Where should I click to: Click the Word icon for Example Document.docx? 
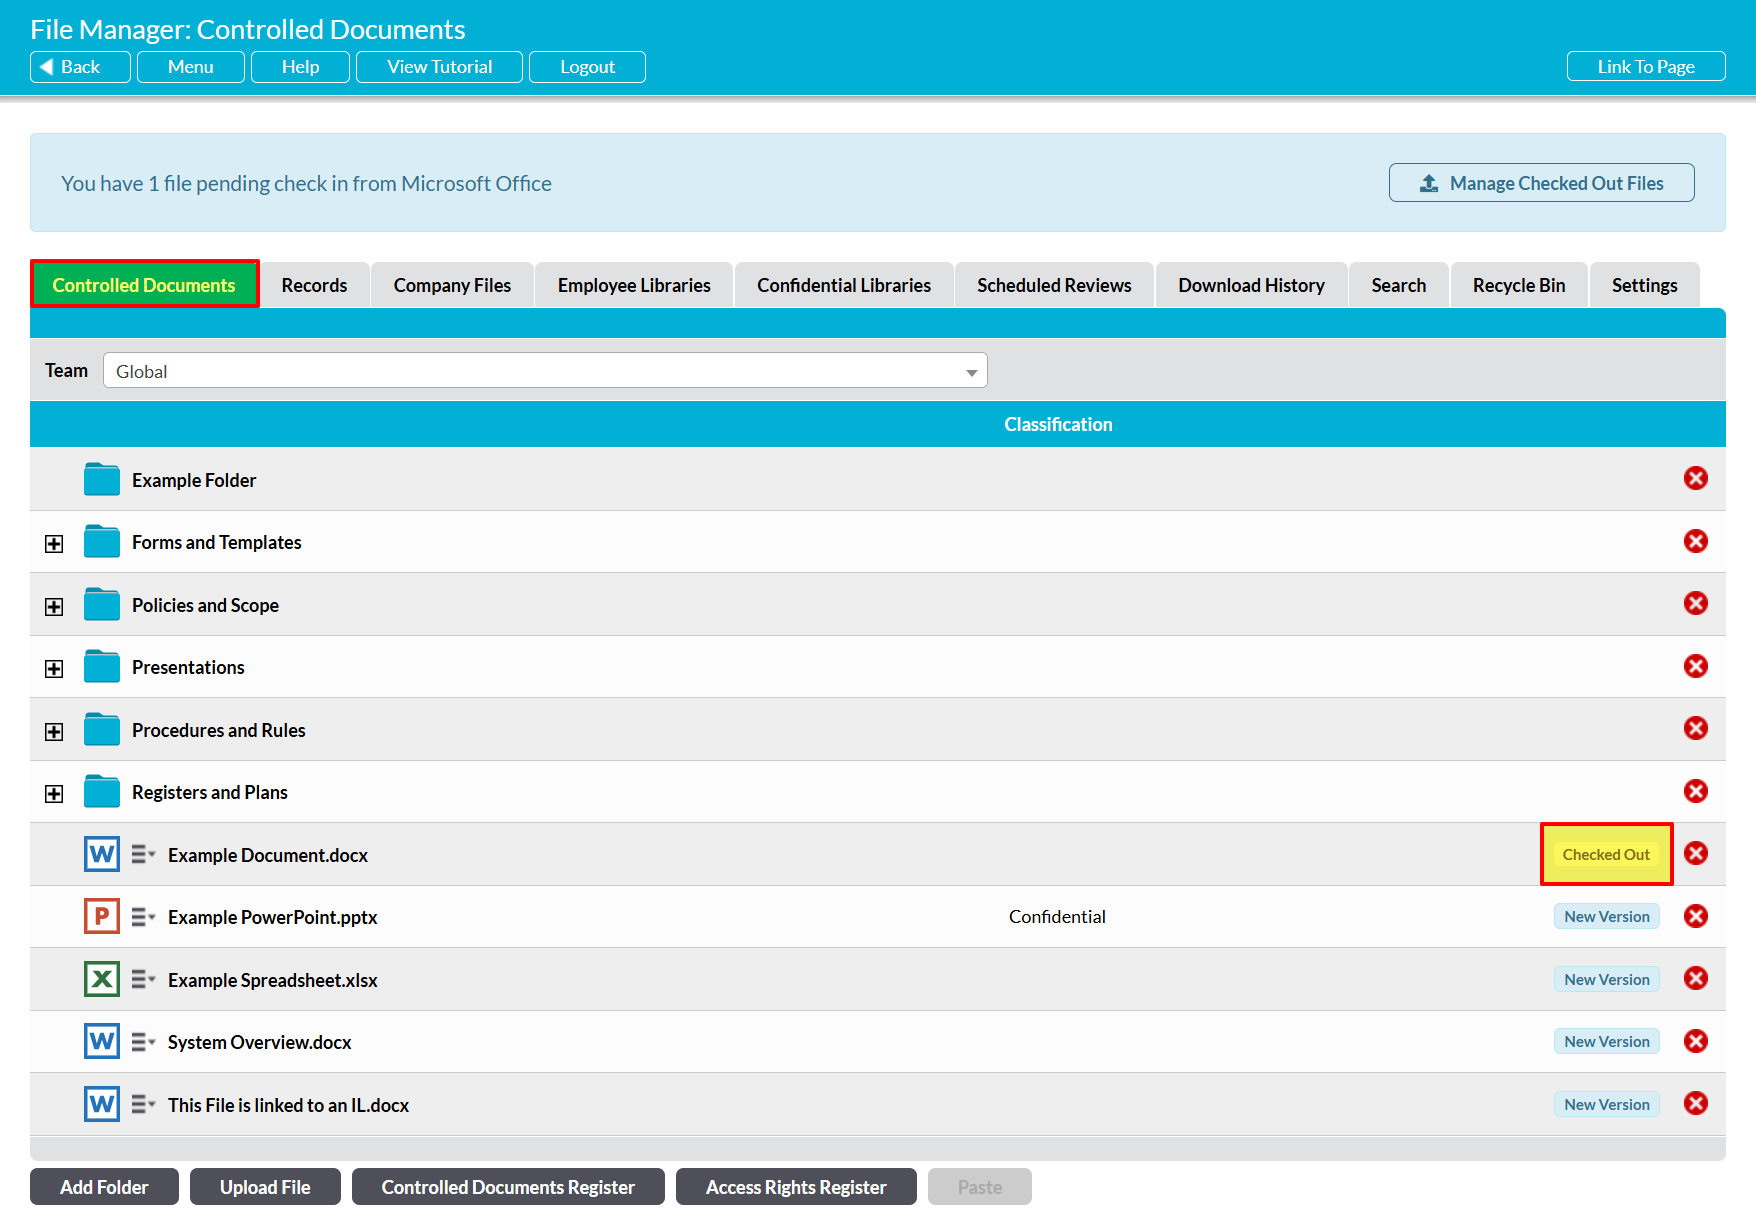102,855
